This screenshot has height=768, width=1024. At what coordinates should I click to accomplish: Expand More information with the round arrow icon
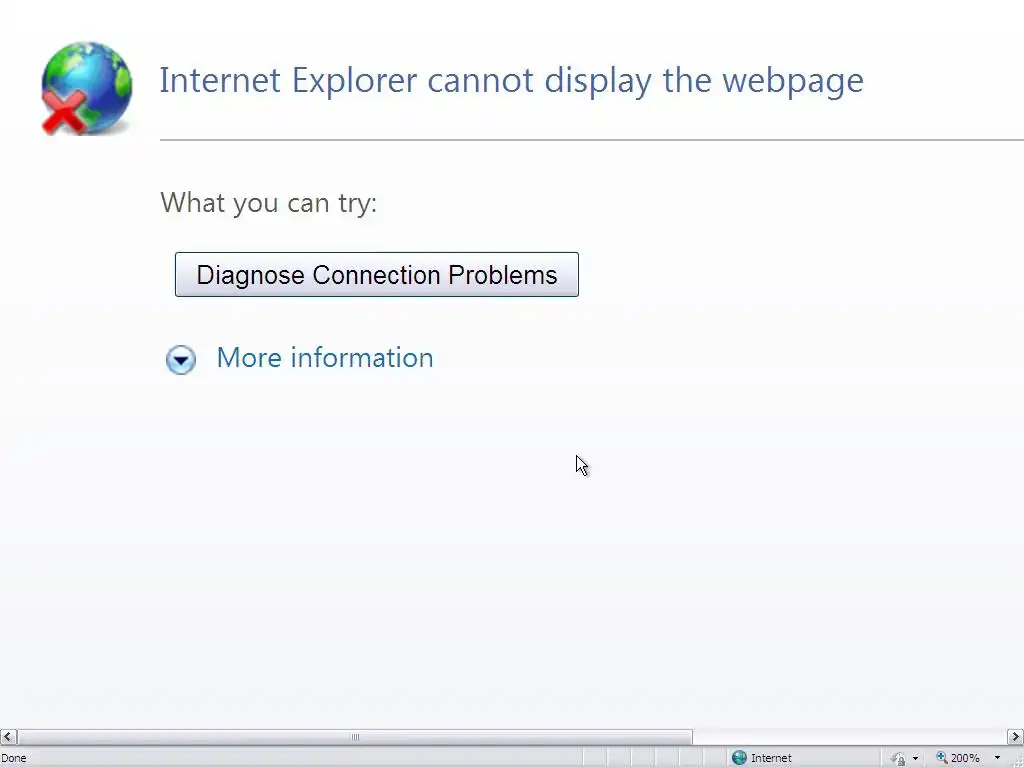coord(181,360)
